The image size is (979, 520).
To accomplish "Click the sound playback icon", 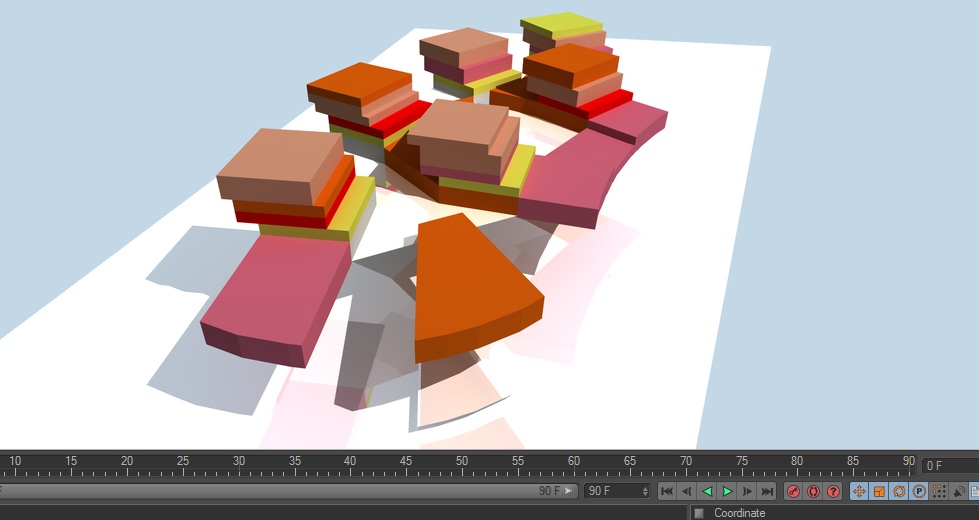I will click(959, 491).
